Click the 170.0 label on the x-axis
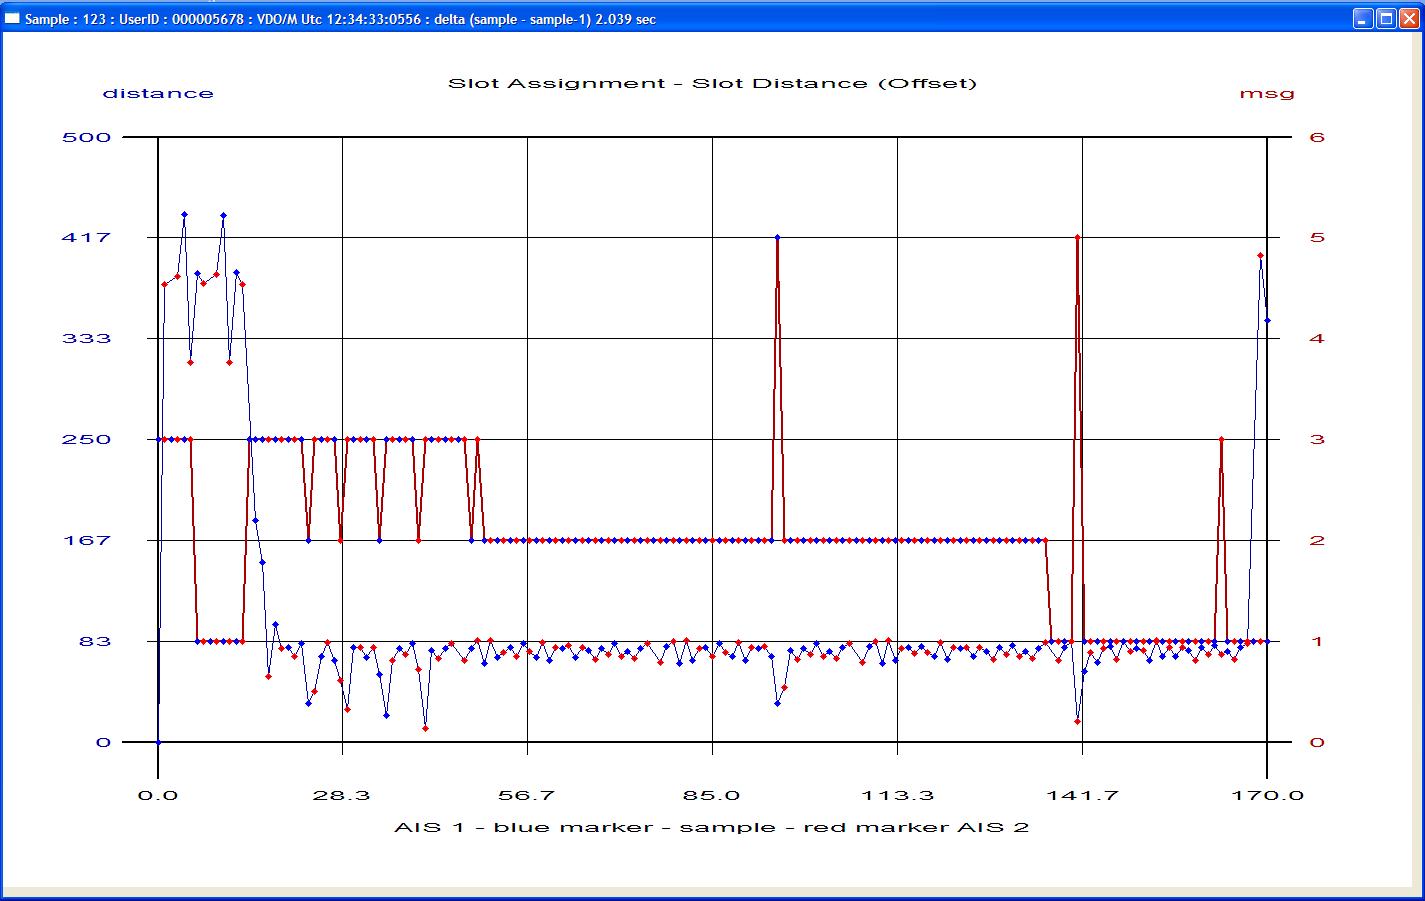This screenshot has width=1425, height=901. pyautogui.click(x=1267, y=795)
